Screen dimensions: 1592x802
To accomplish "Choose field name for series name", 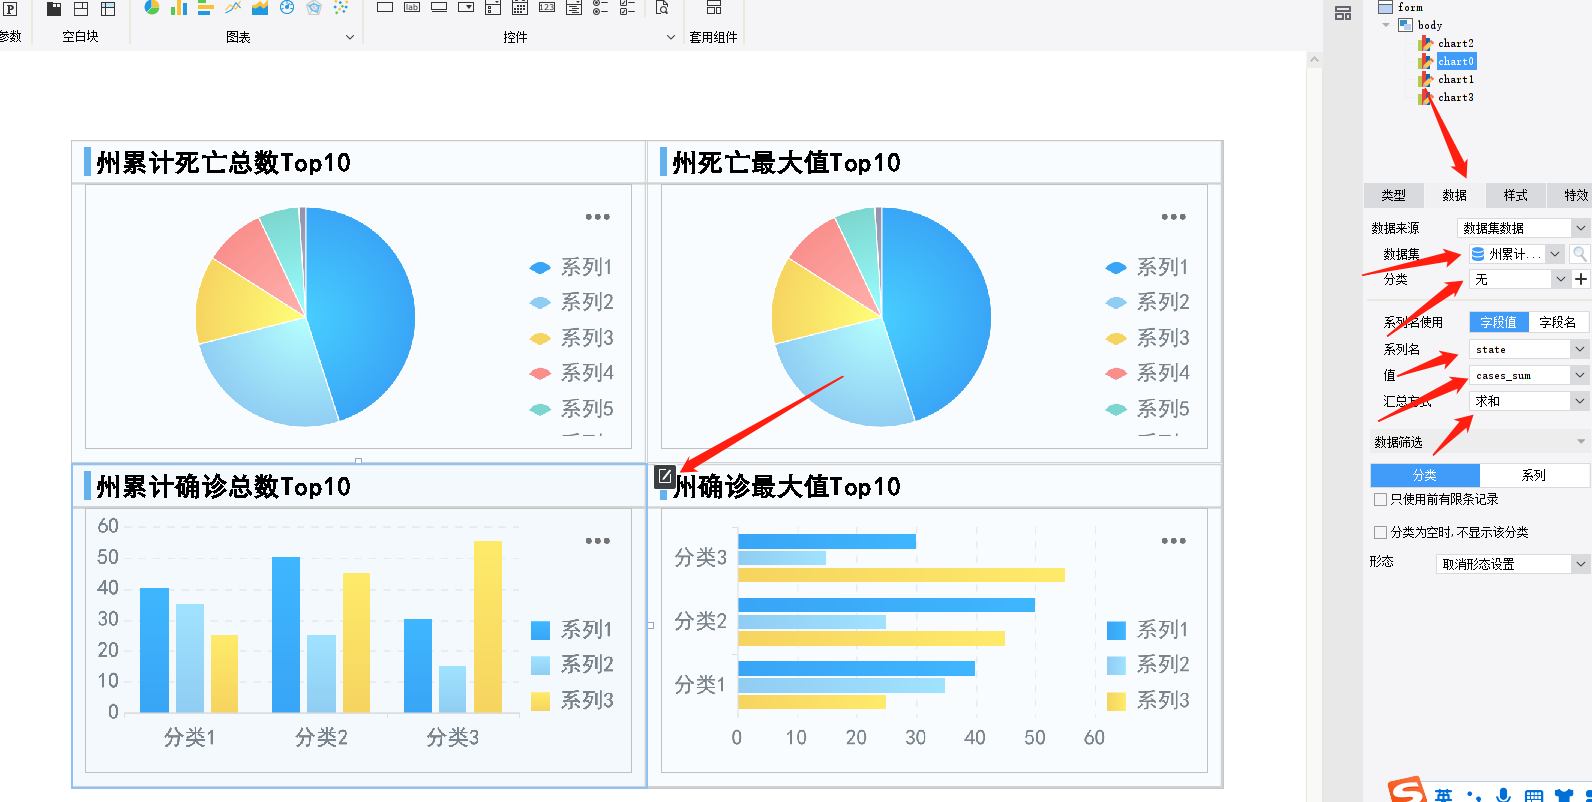I will tap(1558, 322).
